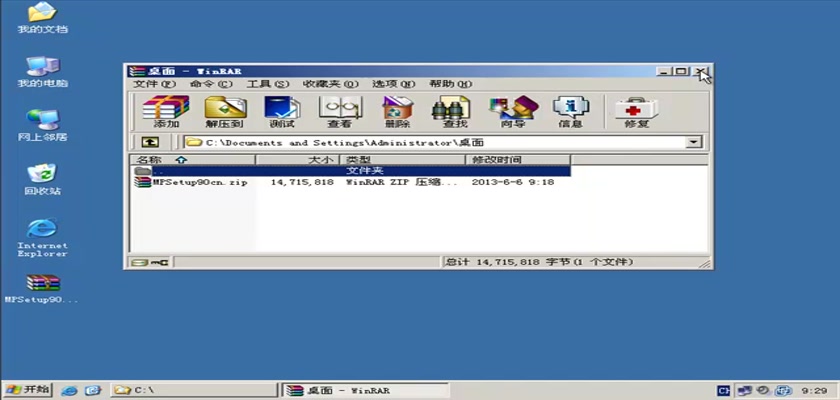Open the Tools (工具) menu
The height and width of the screenshot is (400, 840).
pyautogui.click(x=267, y=84)
